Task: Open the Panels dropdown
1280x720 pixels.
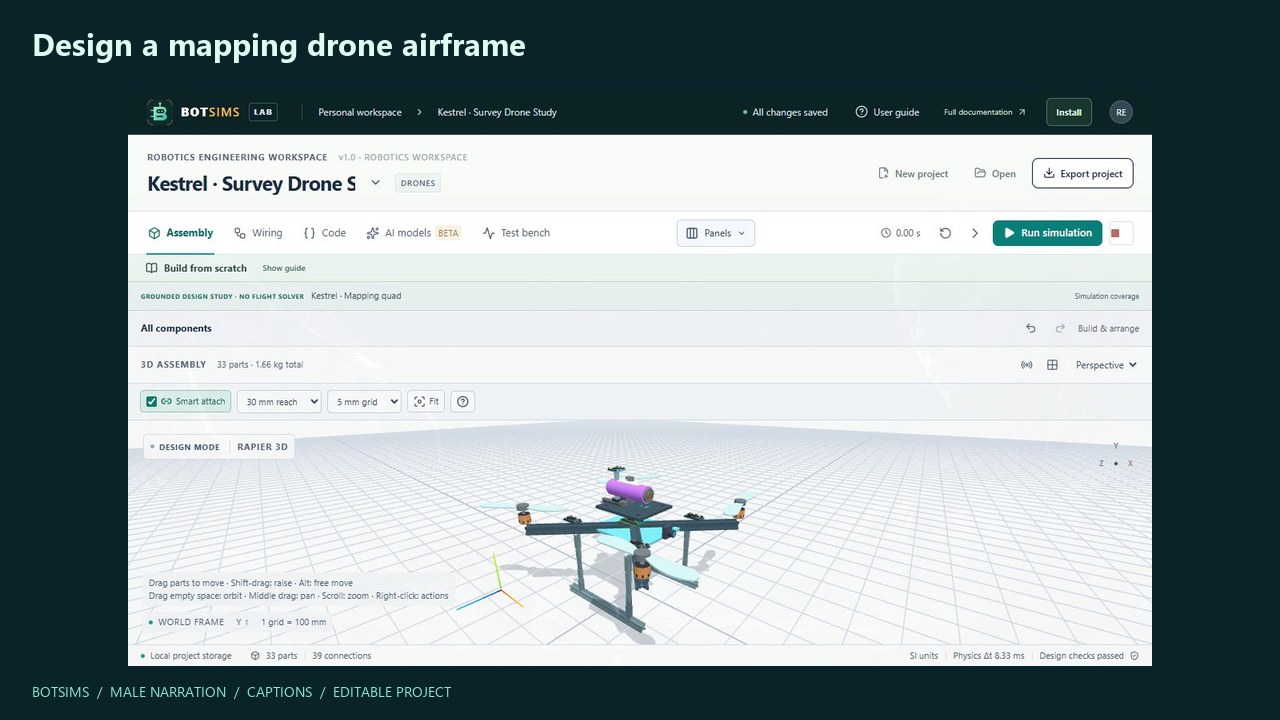Action: coord(716,233)
